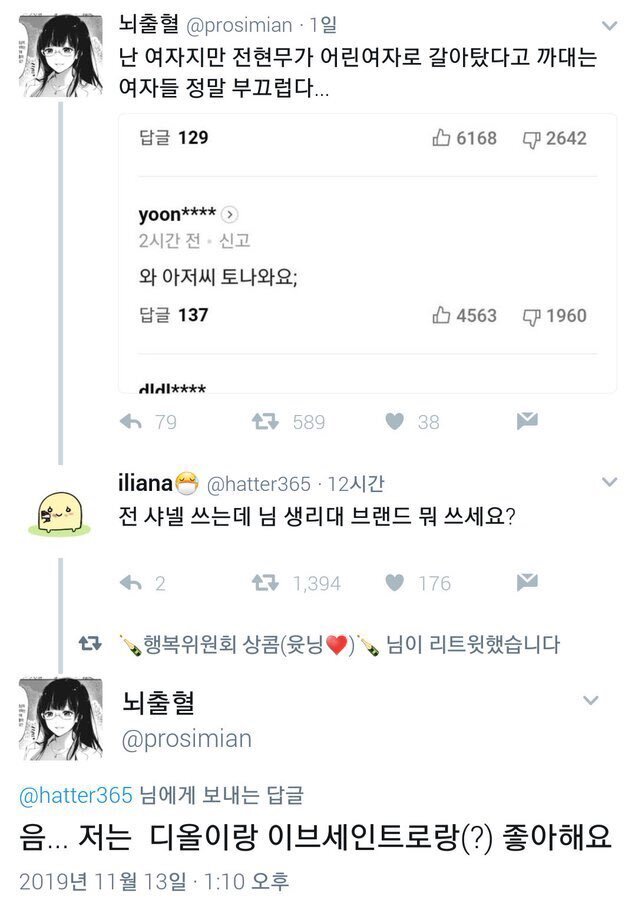Open dropdown arrow beside bottom 뇌출혈 tweet

[591, 701]
